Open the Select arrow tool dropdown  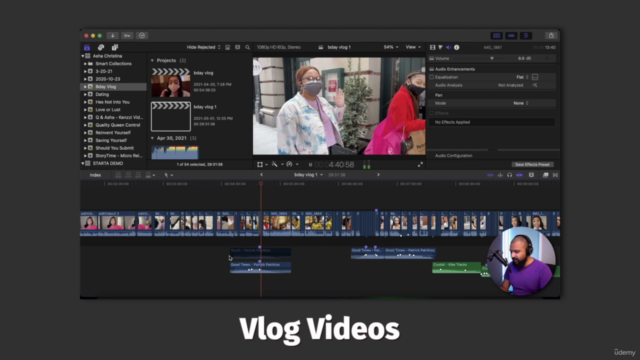pyautogui.click(x=168, y=175)
